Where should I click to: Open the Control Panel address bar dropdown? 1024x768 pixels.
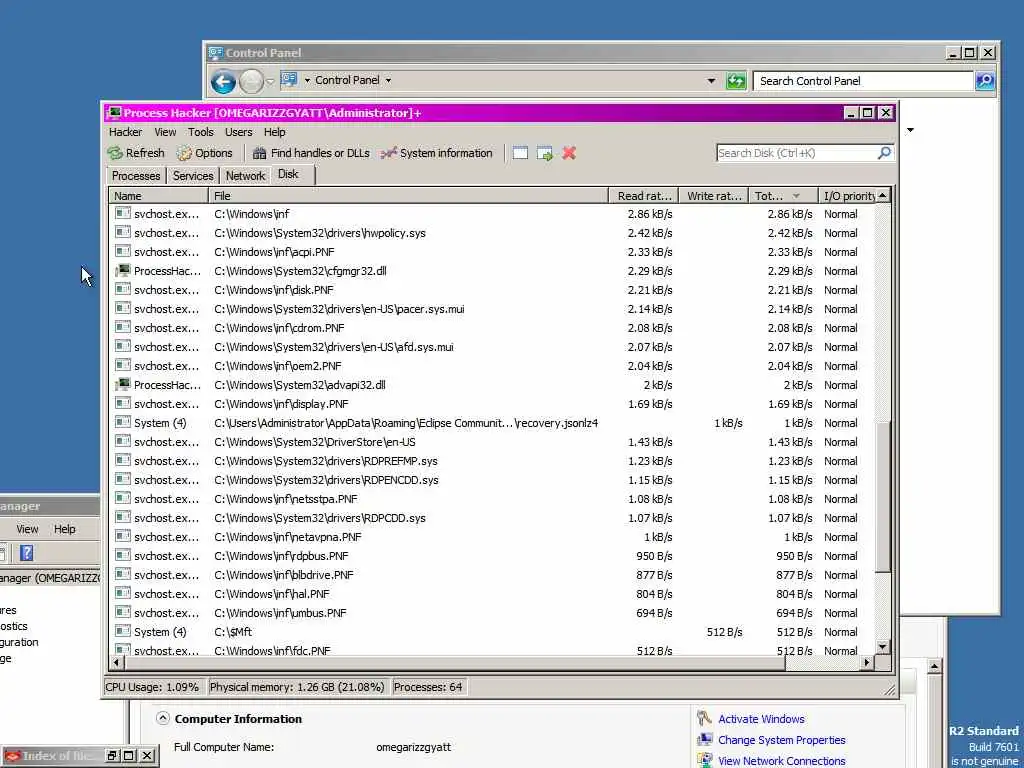pyautogui.click(x=711, y=81)
